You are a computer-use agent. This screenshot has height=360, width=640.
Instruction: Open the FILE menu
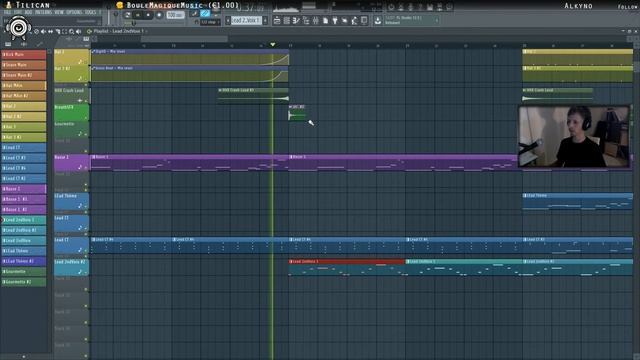tap(7, 13)
